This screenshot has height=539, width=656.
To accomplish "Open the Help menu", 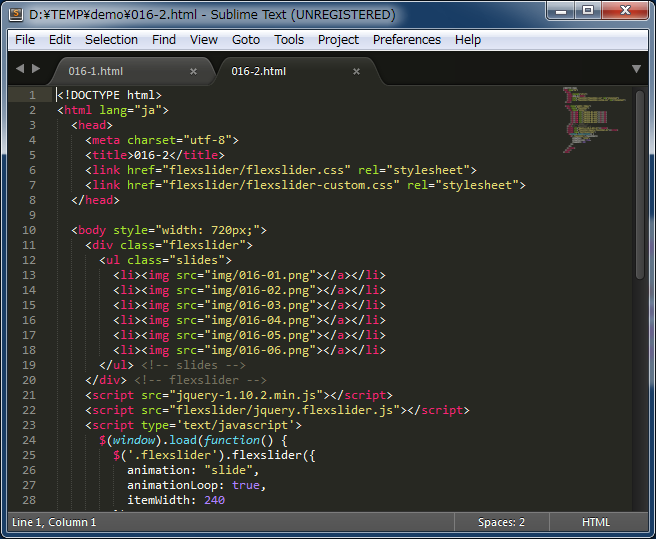I will pyautogui.click(x=468, y=40).
